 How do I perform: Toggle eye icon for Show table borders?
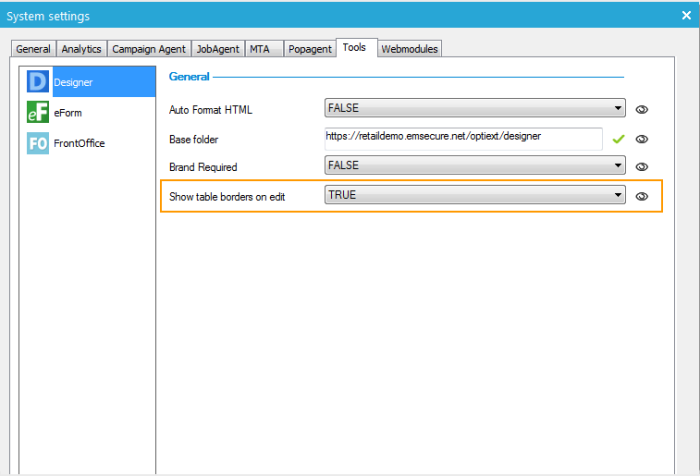pos(642,196)
